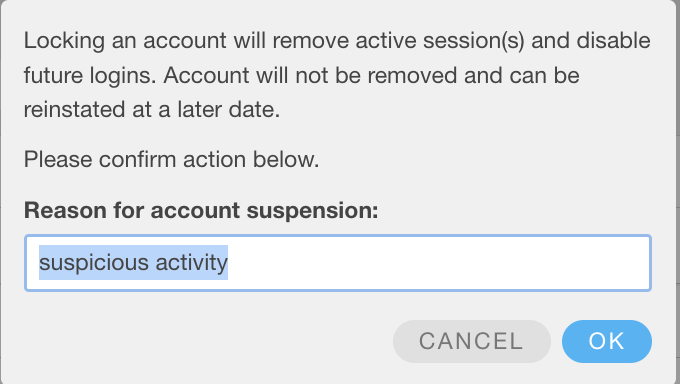Click the word 'suspicious' in the text field
Screen dimensions: 680x384
tap(94, 263)
